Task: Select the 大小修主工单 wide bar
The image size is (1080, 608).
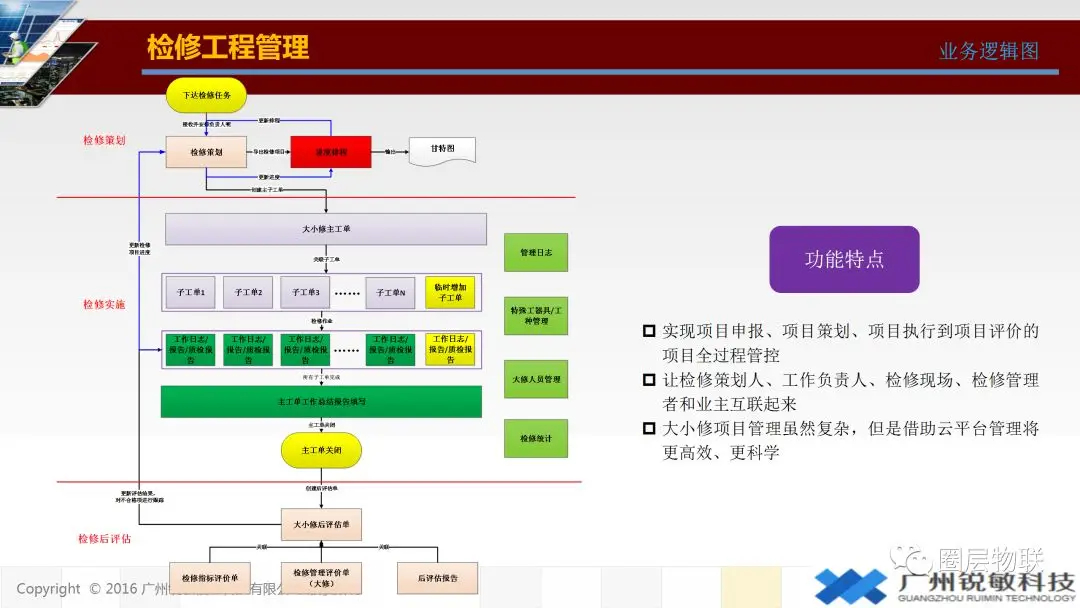Action: click(x=326, y=229)
